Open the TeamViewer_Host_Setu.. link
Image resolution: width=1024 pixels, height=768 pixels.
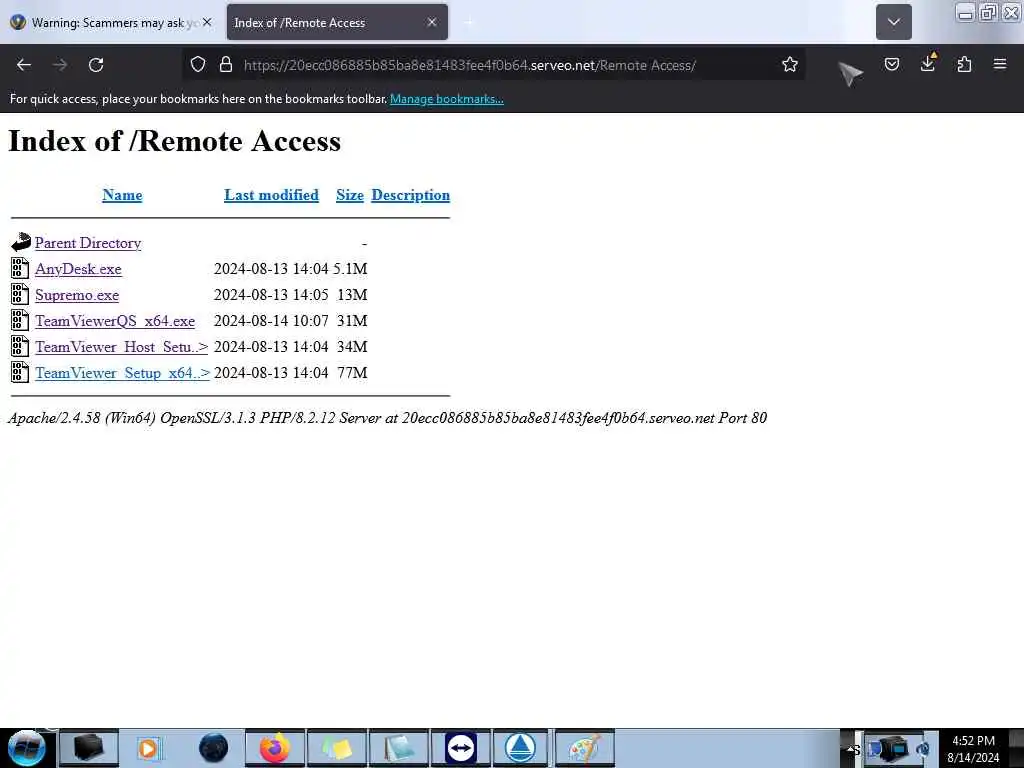(121, 347)
